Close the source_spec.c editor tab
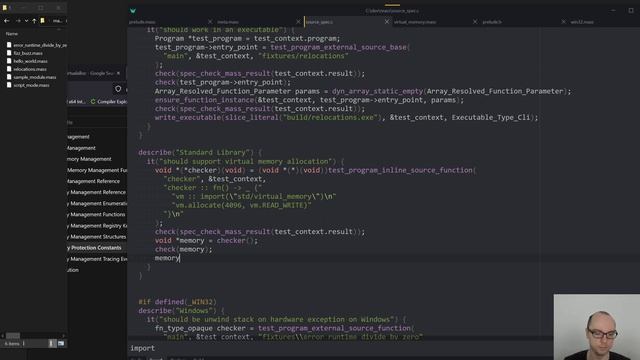 click(387, 22)
